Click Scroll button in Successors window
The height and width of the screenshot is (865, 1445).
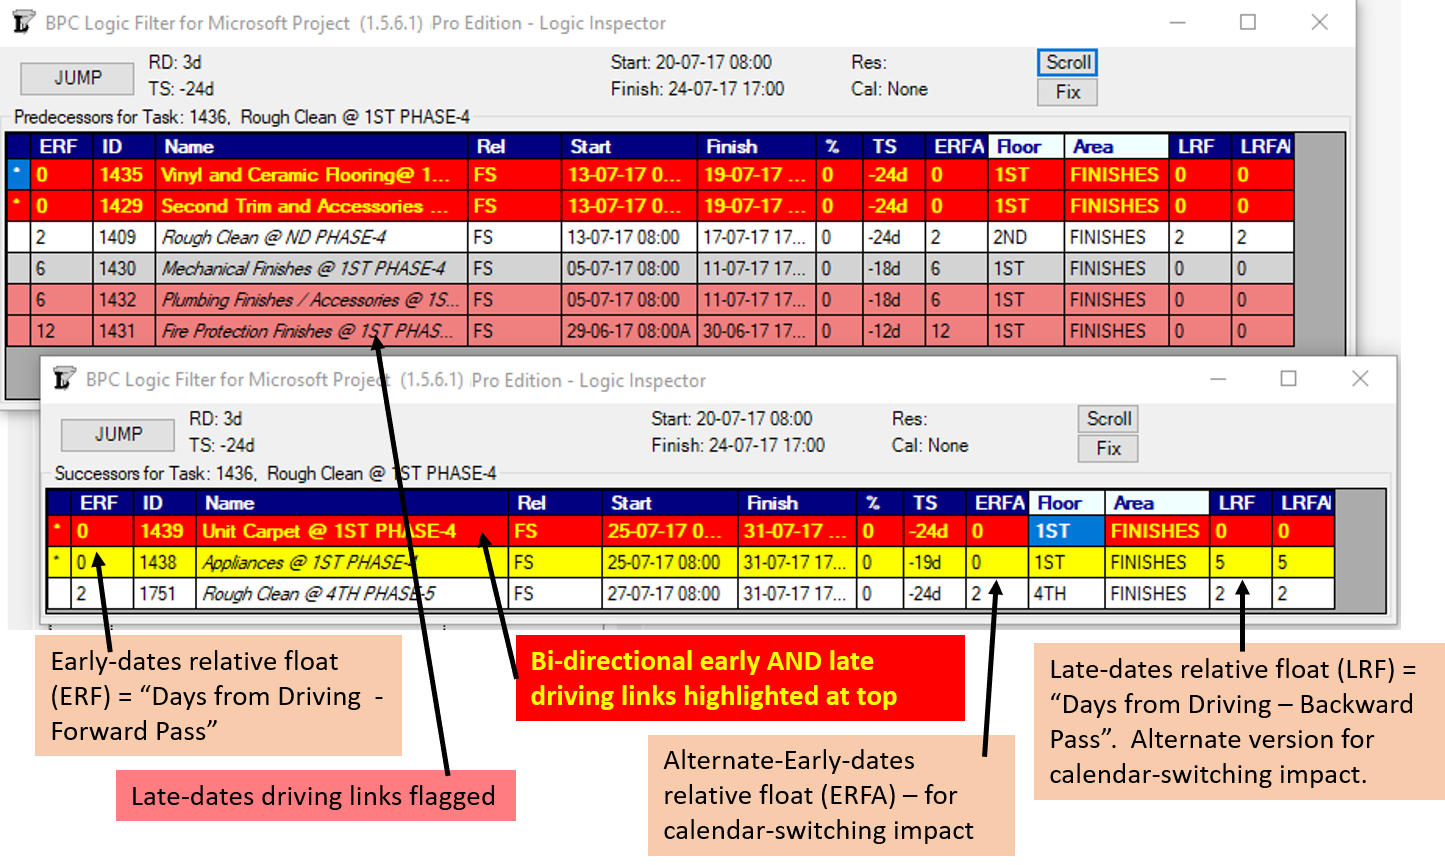(x=1108, y=418)
